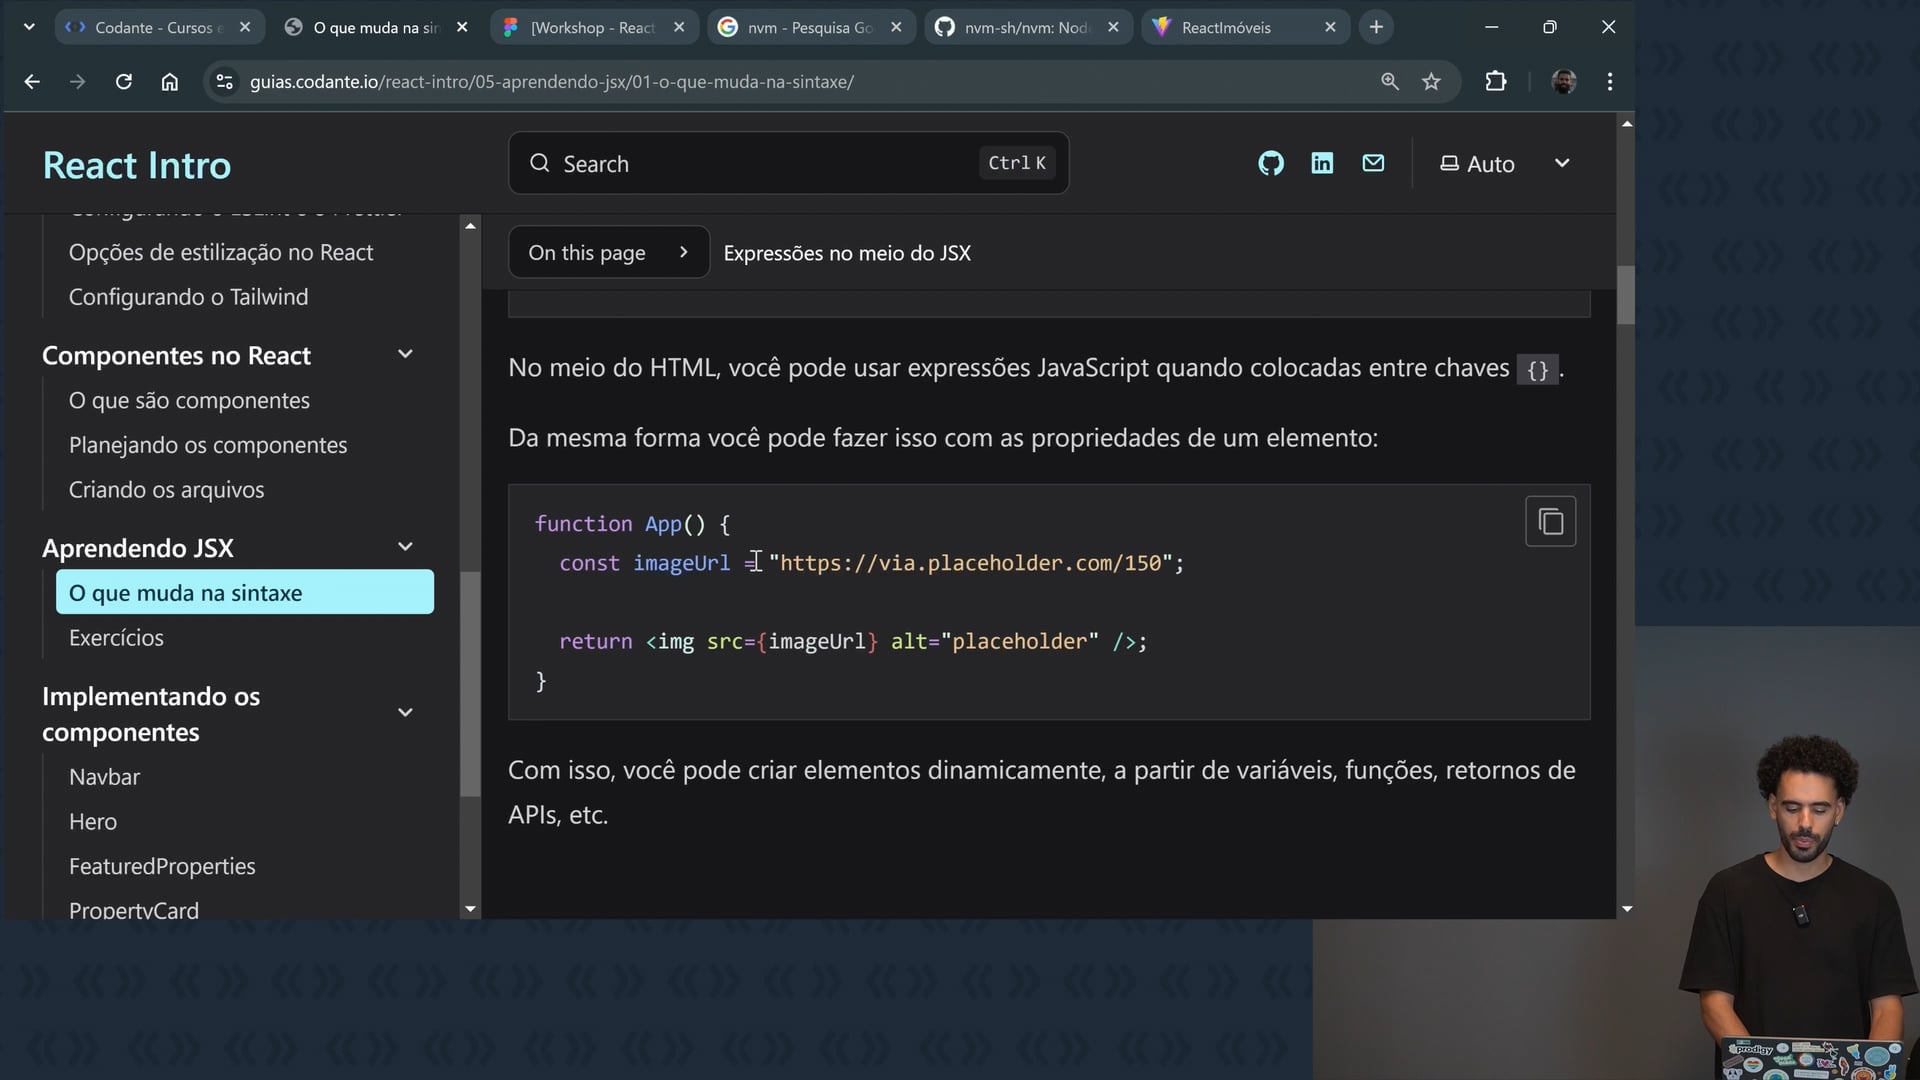This screenshot has height=1080, width=1920.
Task: Open the Exercícios sidebar link
Action: (116, 638)
